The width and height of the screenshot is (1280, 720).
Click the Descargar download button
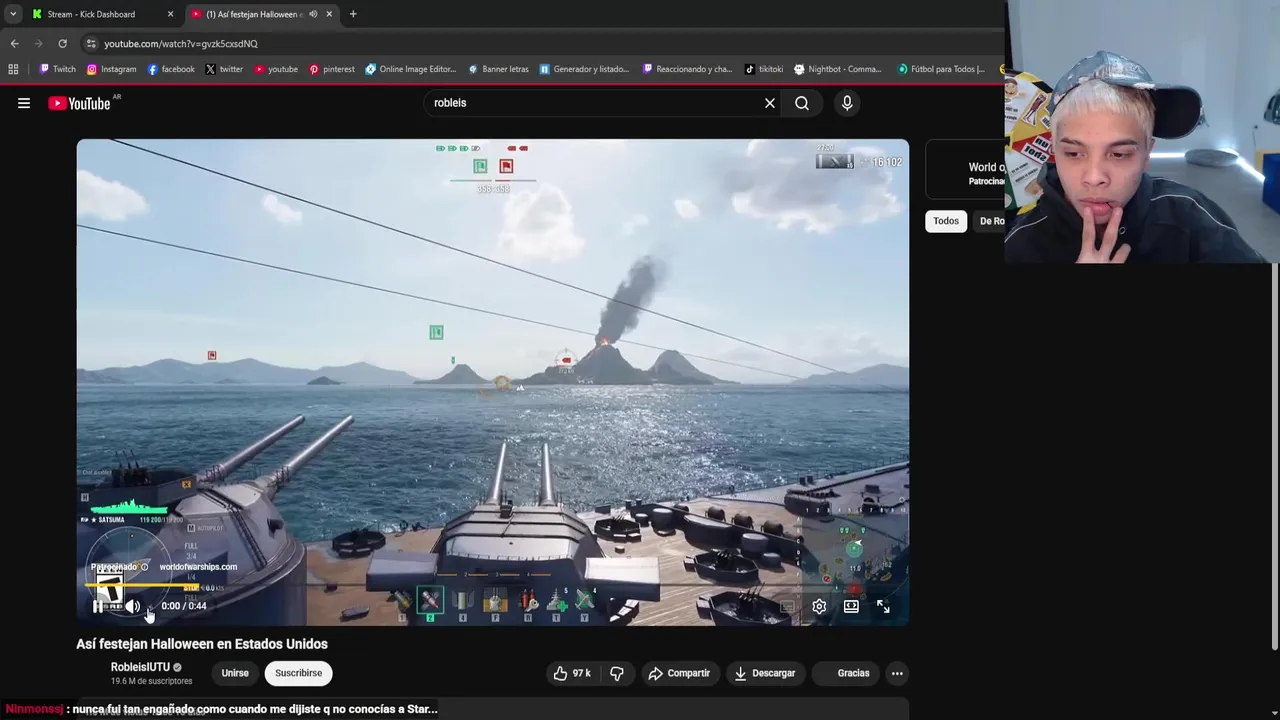coord(765,673)
